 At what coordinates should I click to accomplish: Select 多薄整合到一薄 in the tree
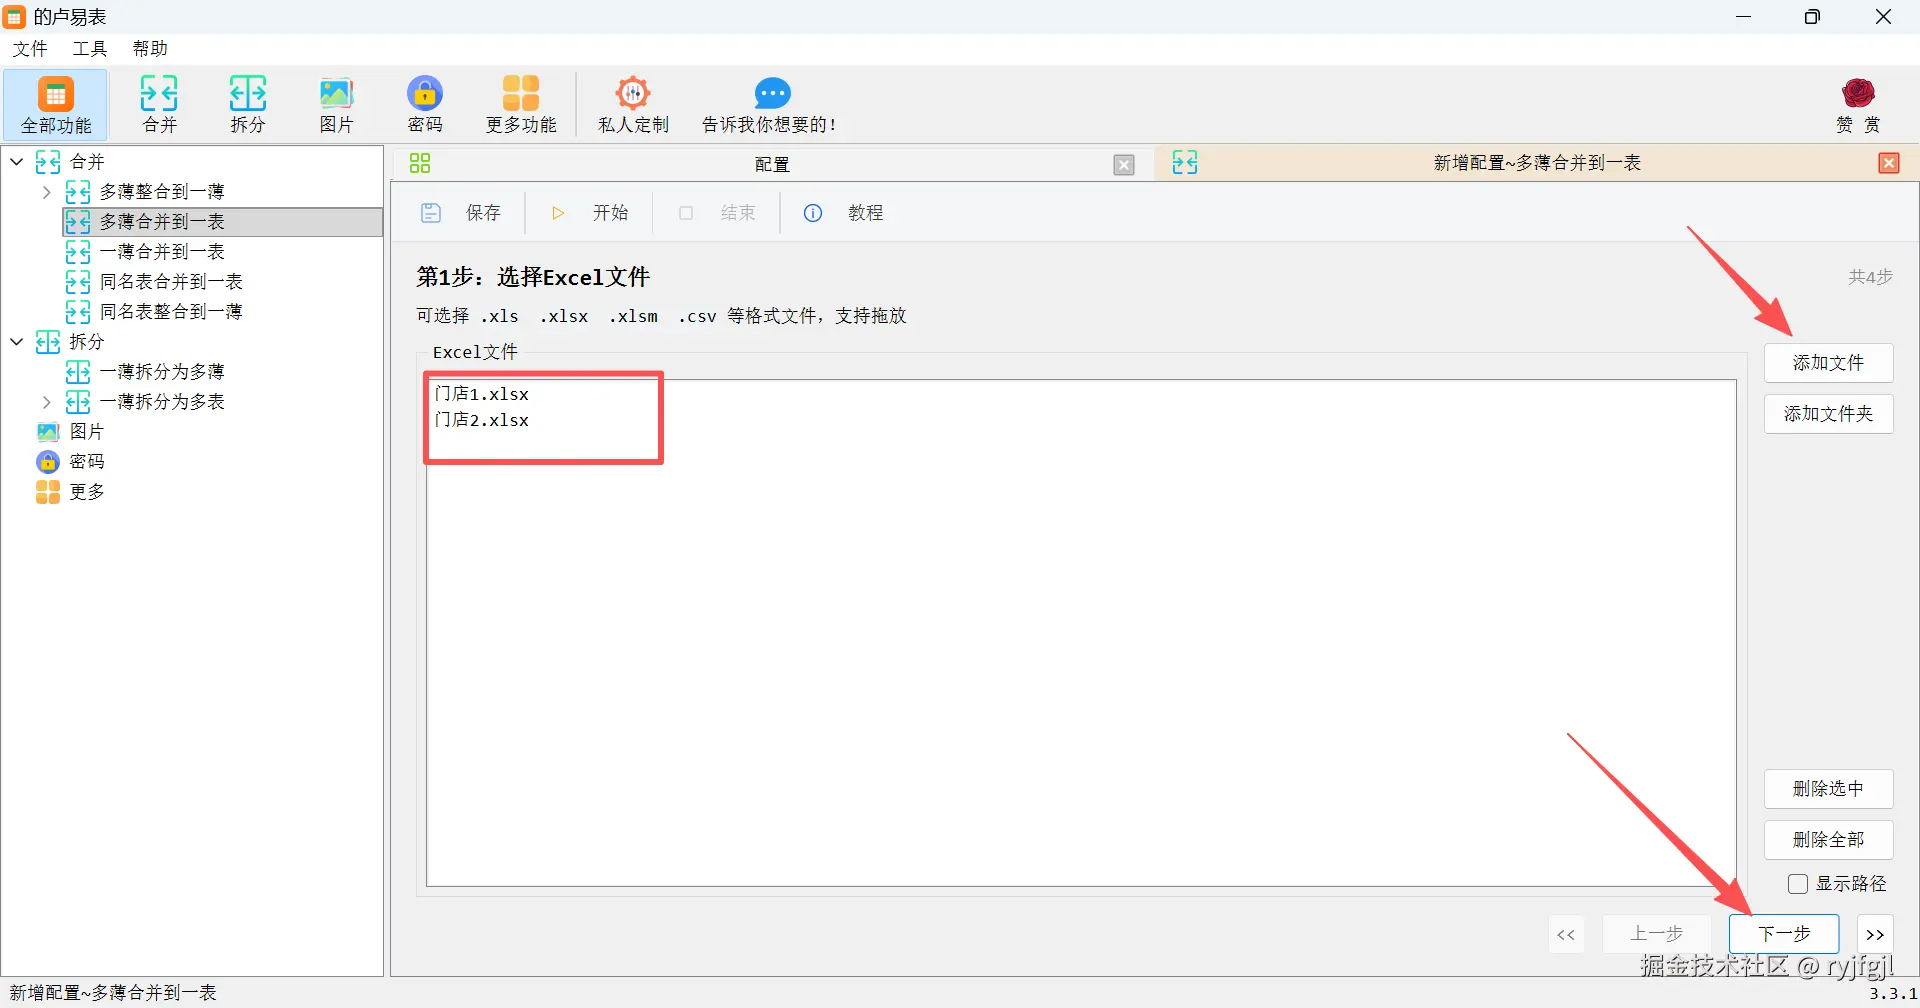coord(162,192)
